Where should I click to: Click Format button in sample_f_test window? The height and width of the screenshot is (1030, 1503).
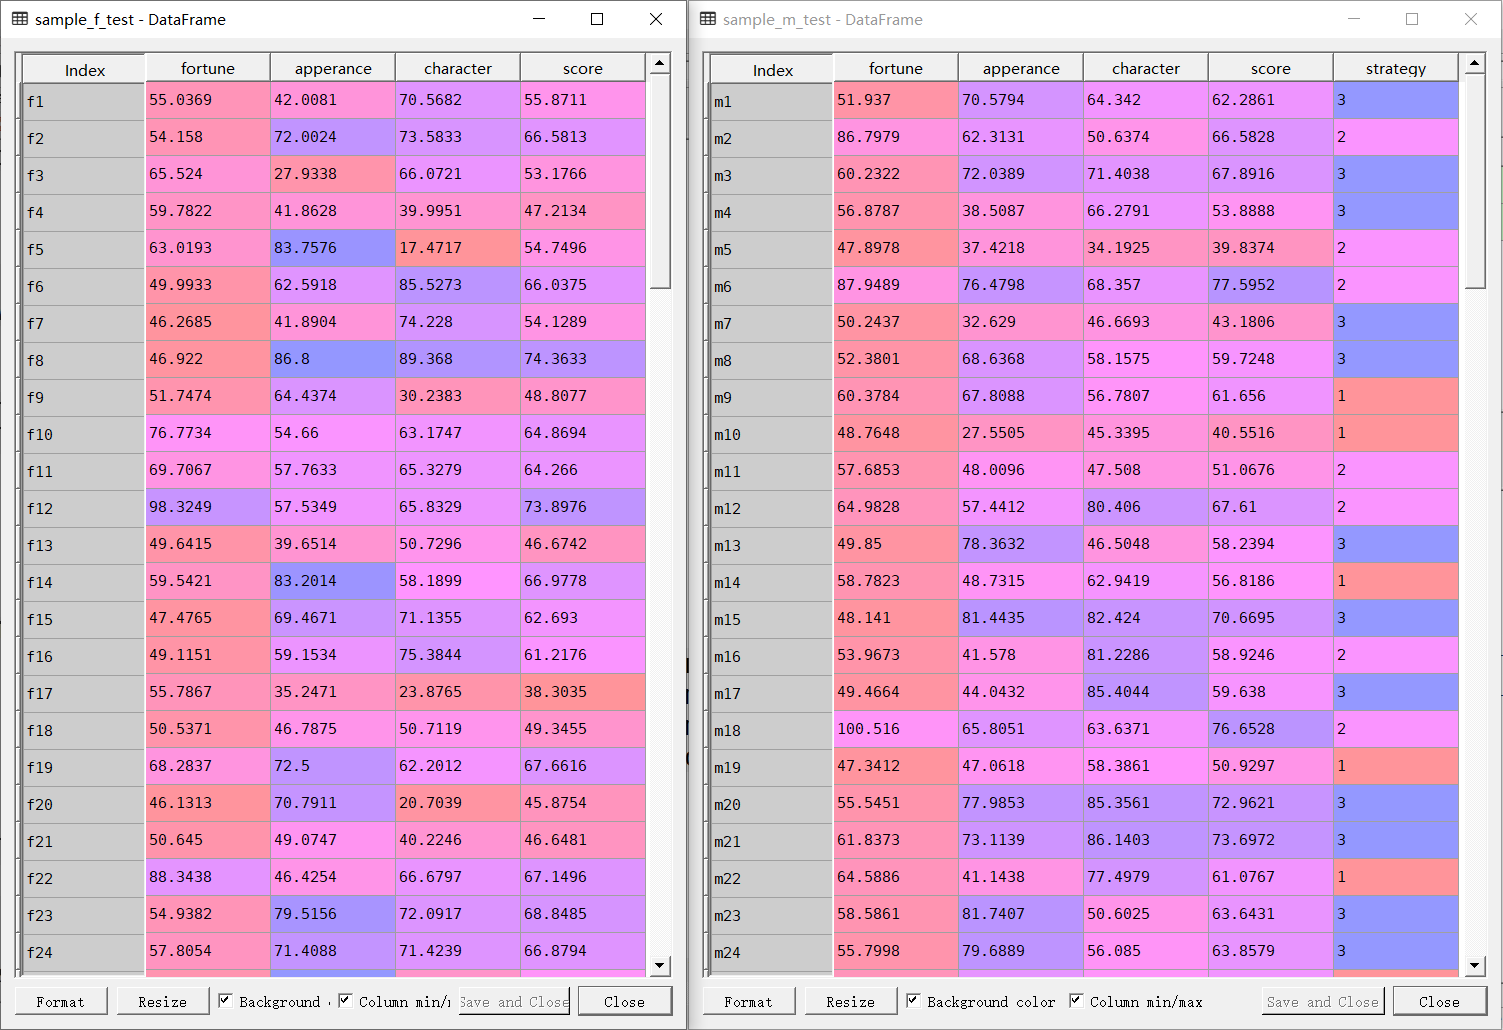[60, 1001]
